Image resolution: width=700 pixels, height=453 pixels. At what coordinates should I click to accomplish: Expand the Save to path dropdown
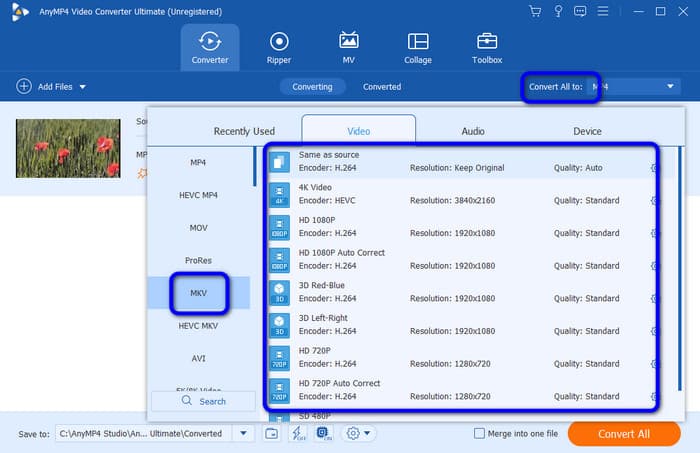244,433
